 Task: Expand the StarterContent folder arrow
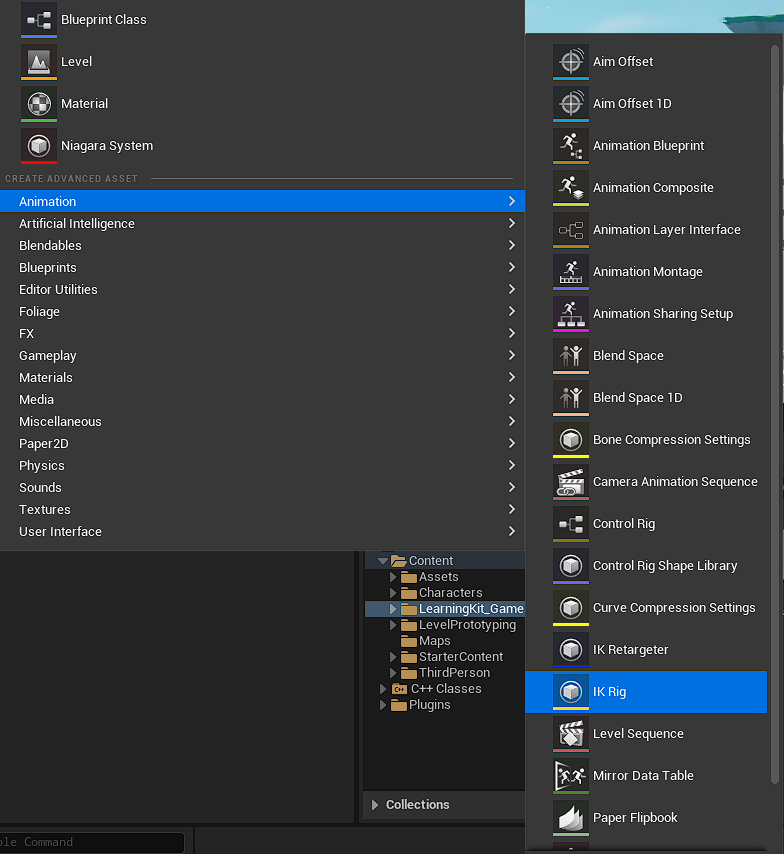(x=393, y=657)
